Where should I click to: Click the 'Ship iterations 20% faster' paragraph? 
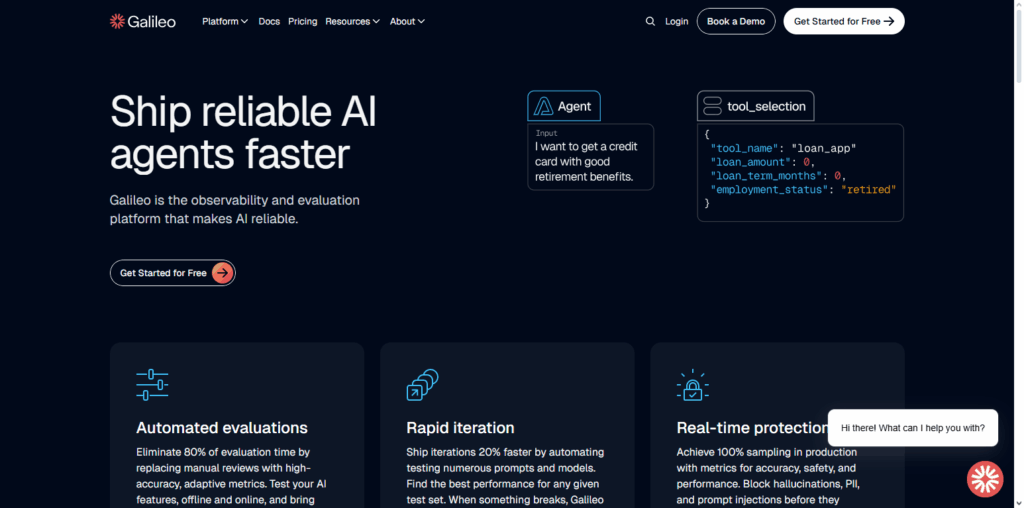(505, 476)
